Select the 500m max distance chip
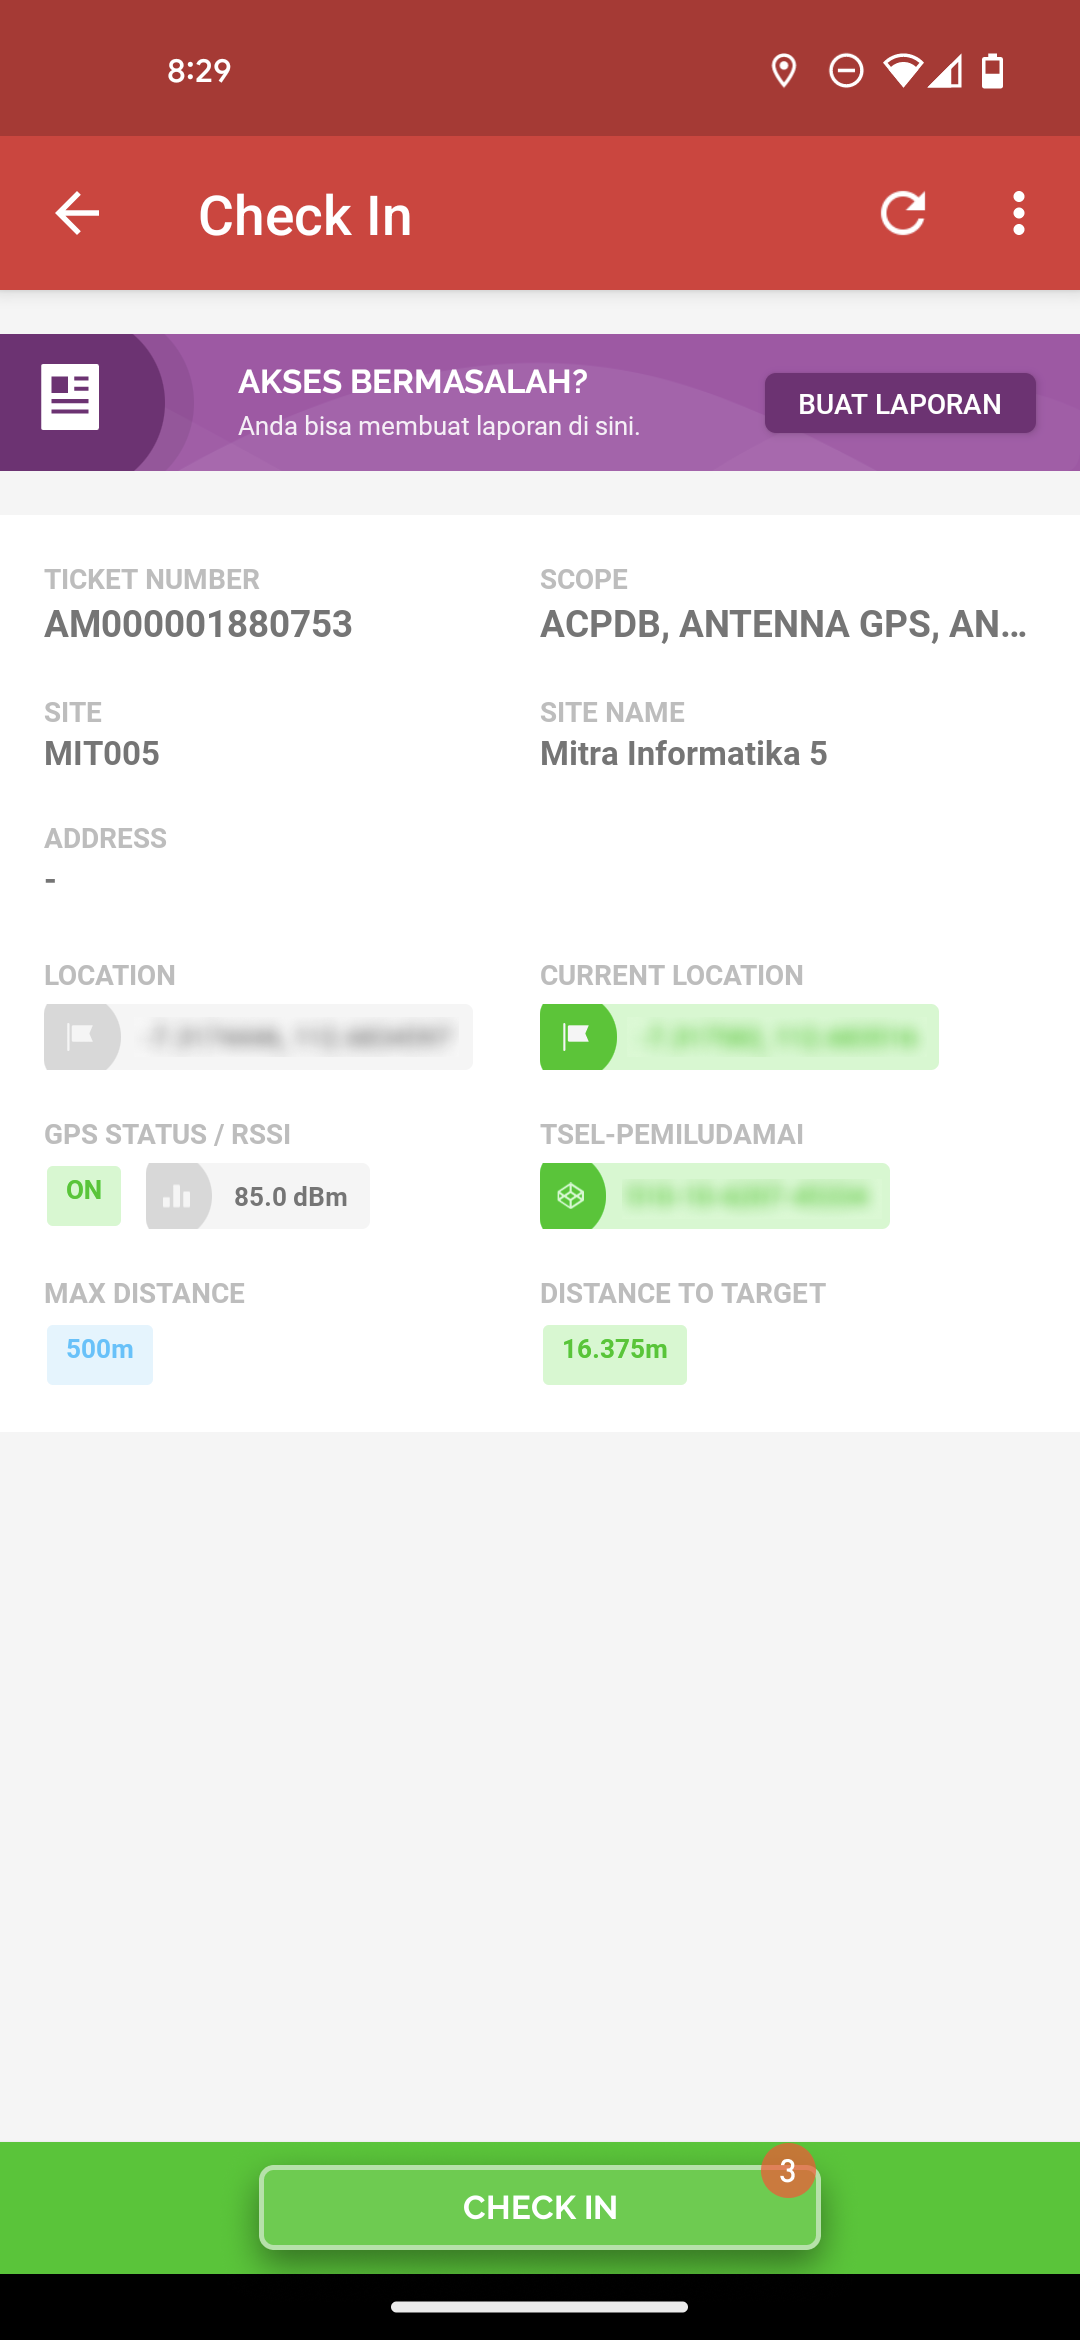The width and height of the screenshot is (1080, 2340). (100, 1354)
